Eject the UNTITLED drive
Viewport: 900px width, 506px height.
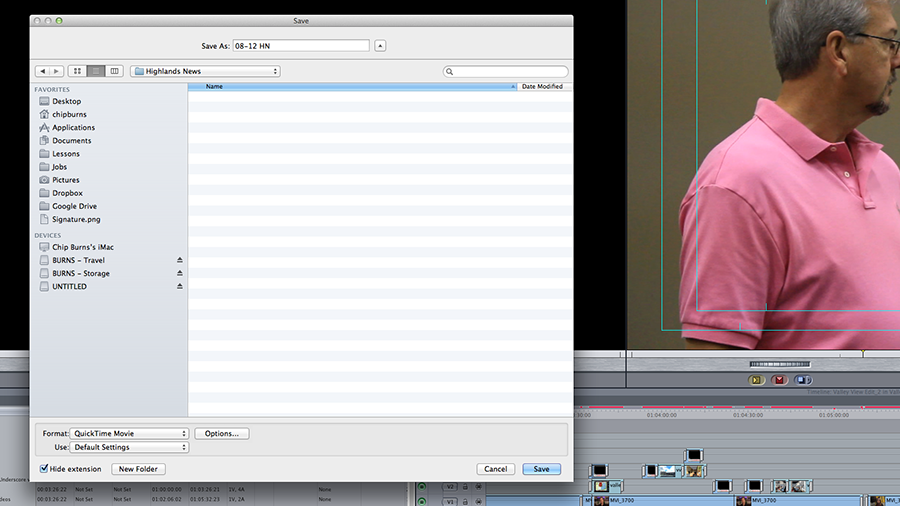pyautogui.click(x=180, y=286)
